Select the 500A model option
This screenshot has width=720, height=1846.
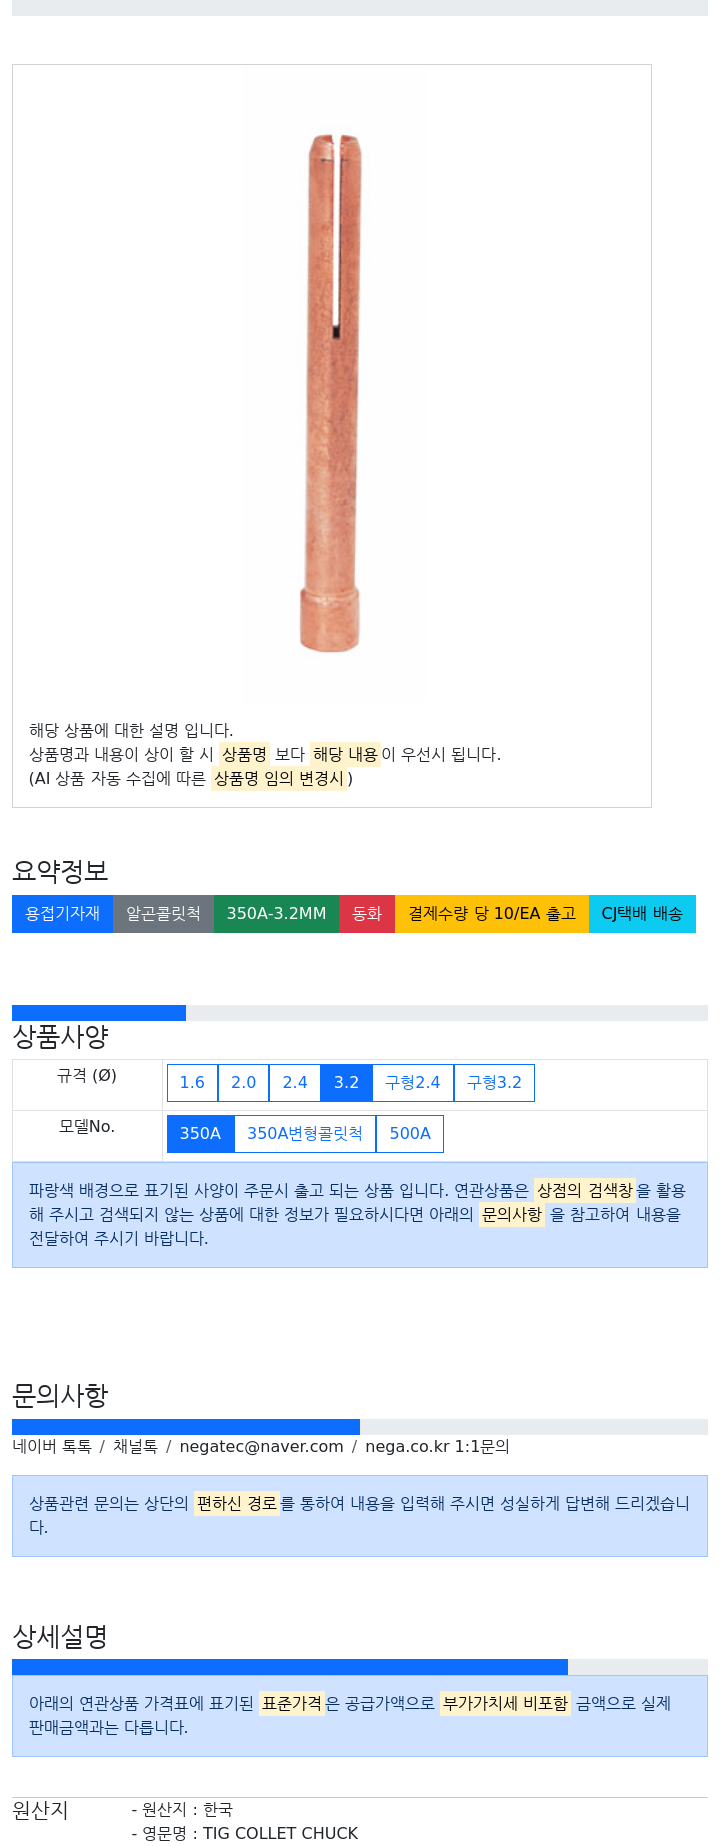[x=410, y=1134]
